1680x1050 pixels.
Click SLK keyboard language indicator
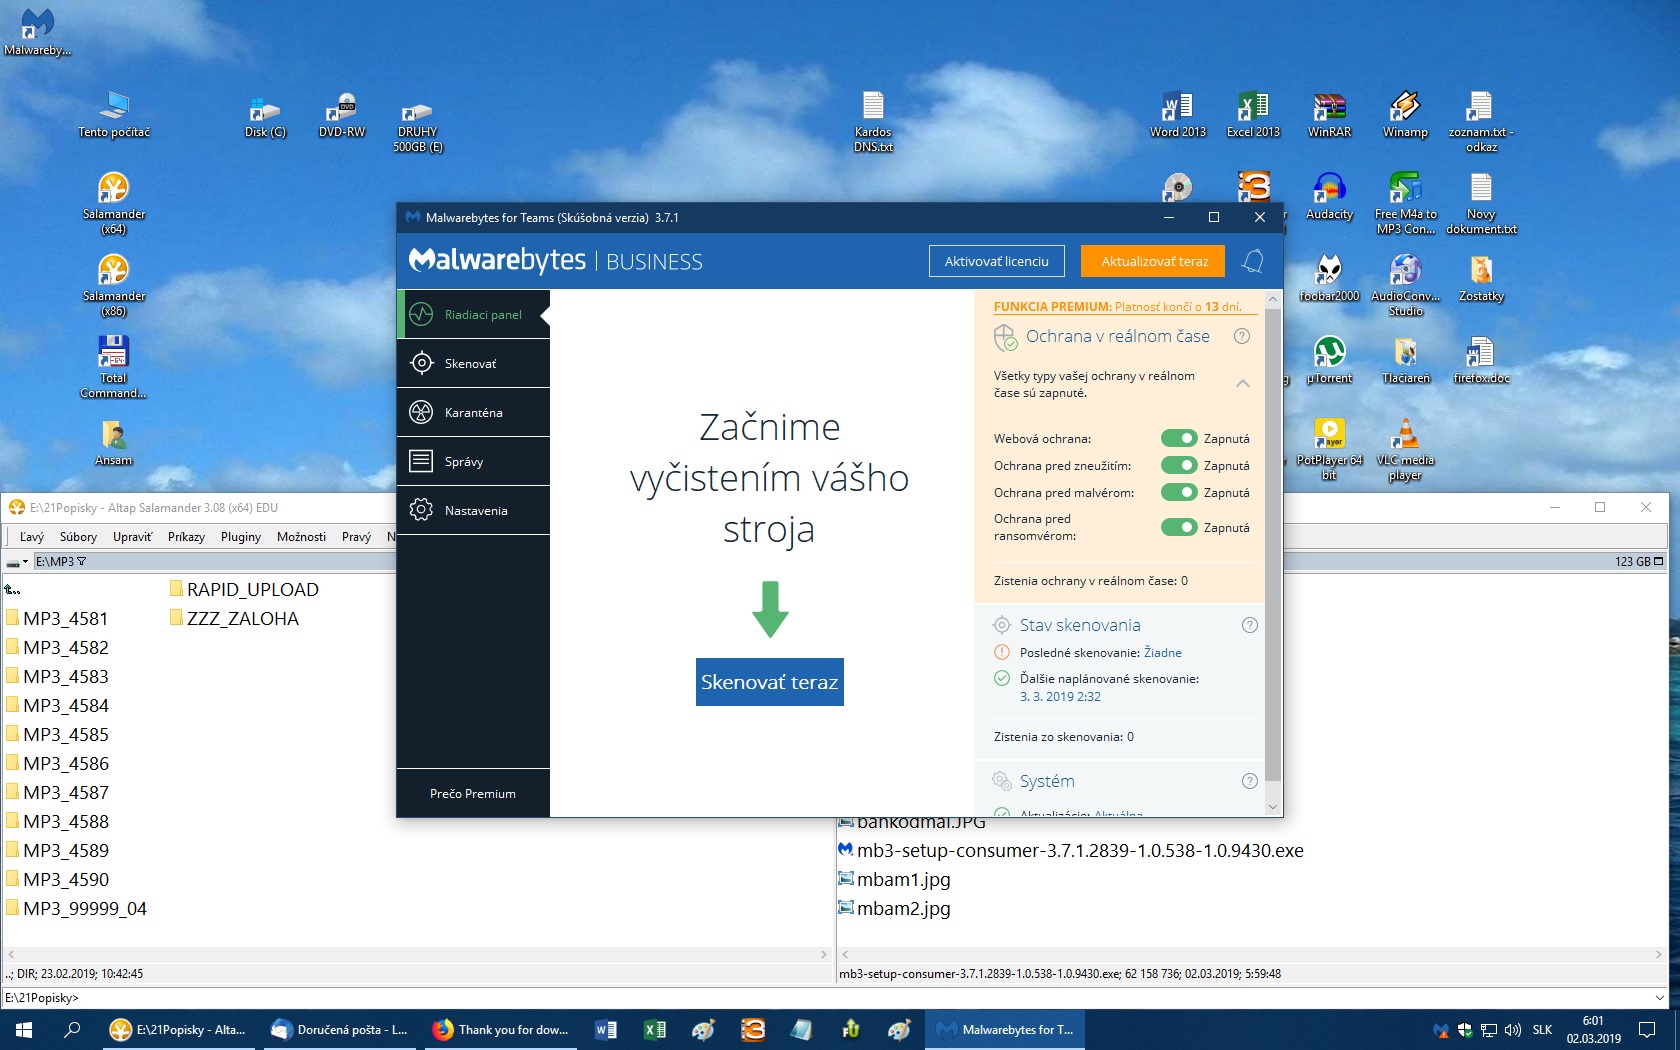[x=1543, y=1029]
